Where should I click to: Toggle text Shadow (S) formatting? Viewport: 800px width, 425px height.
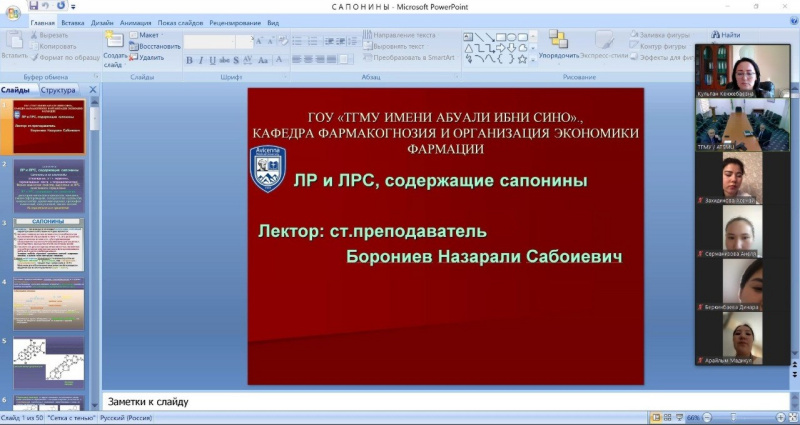point(236,60)
